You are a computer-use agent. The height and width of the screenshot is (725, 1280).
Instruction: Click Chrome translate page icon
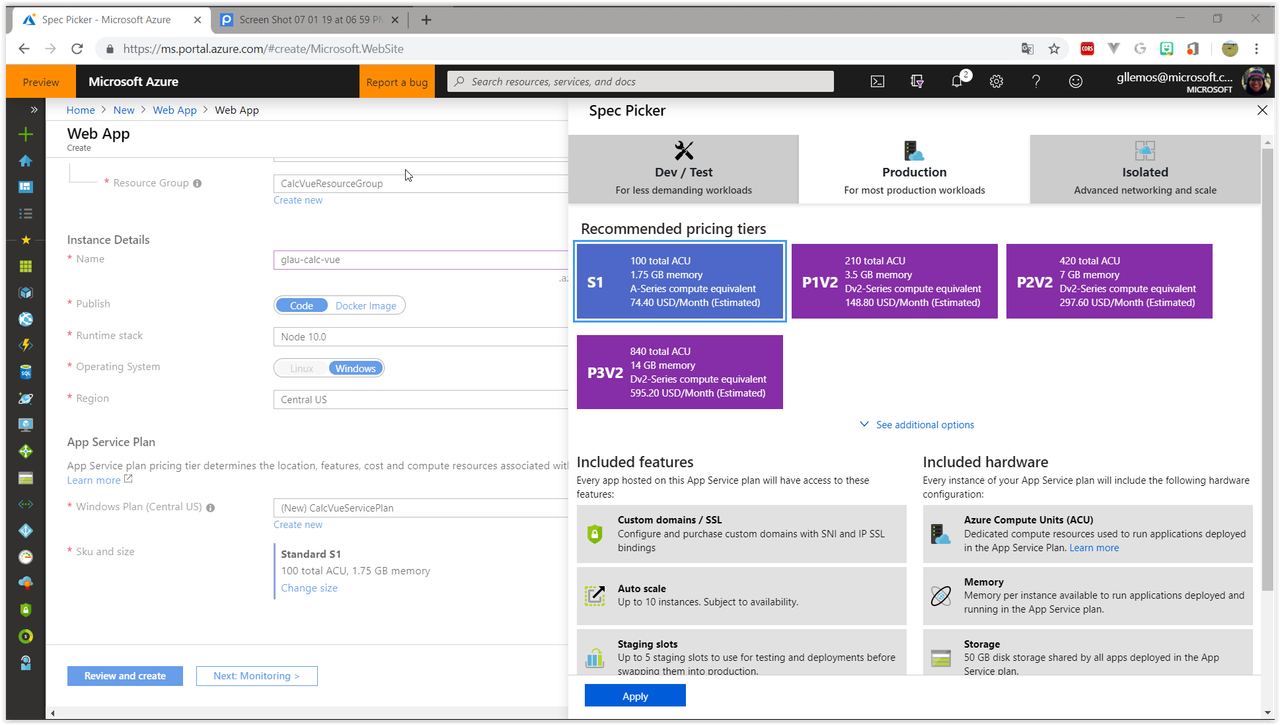1027,48
